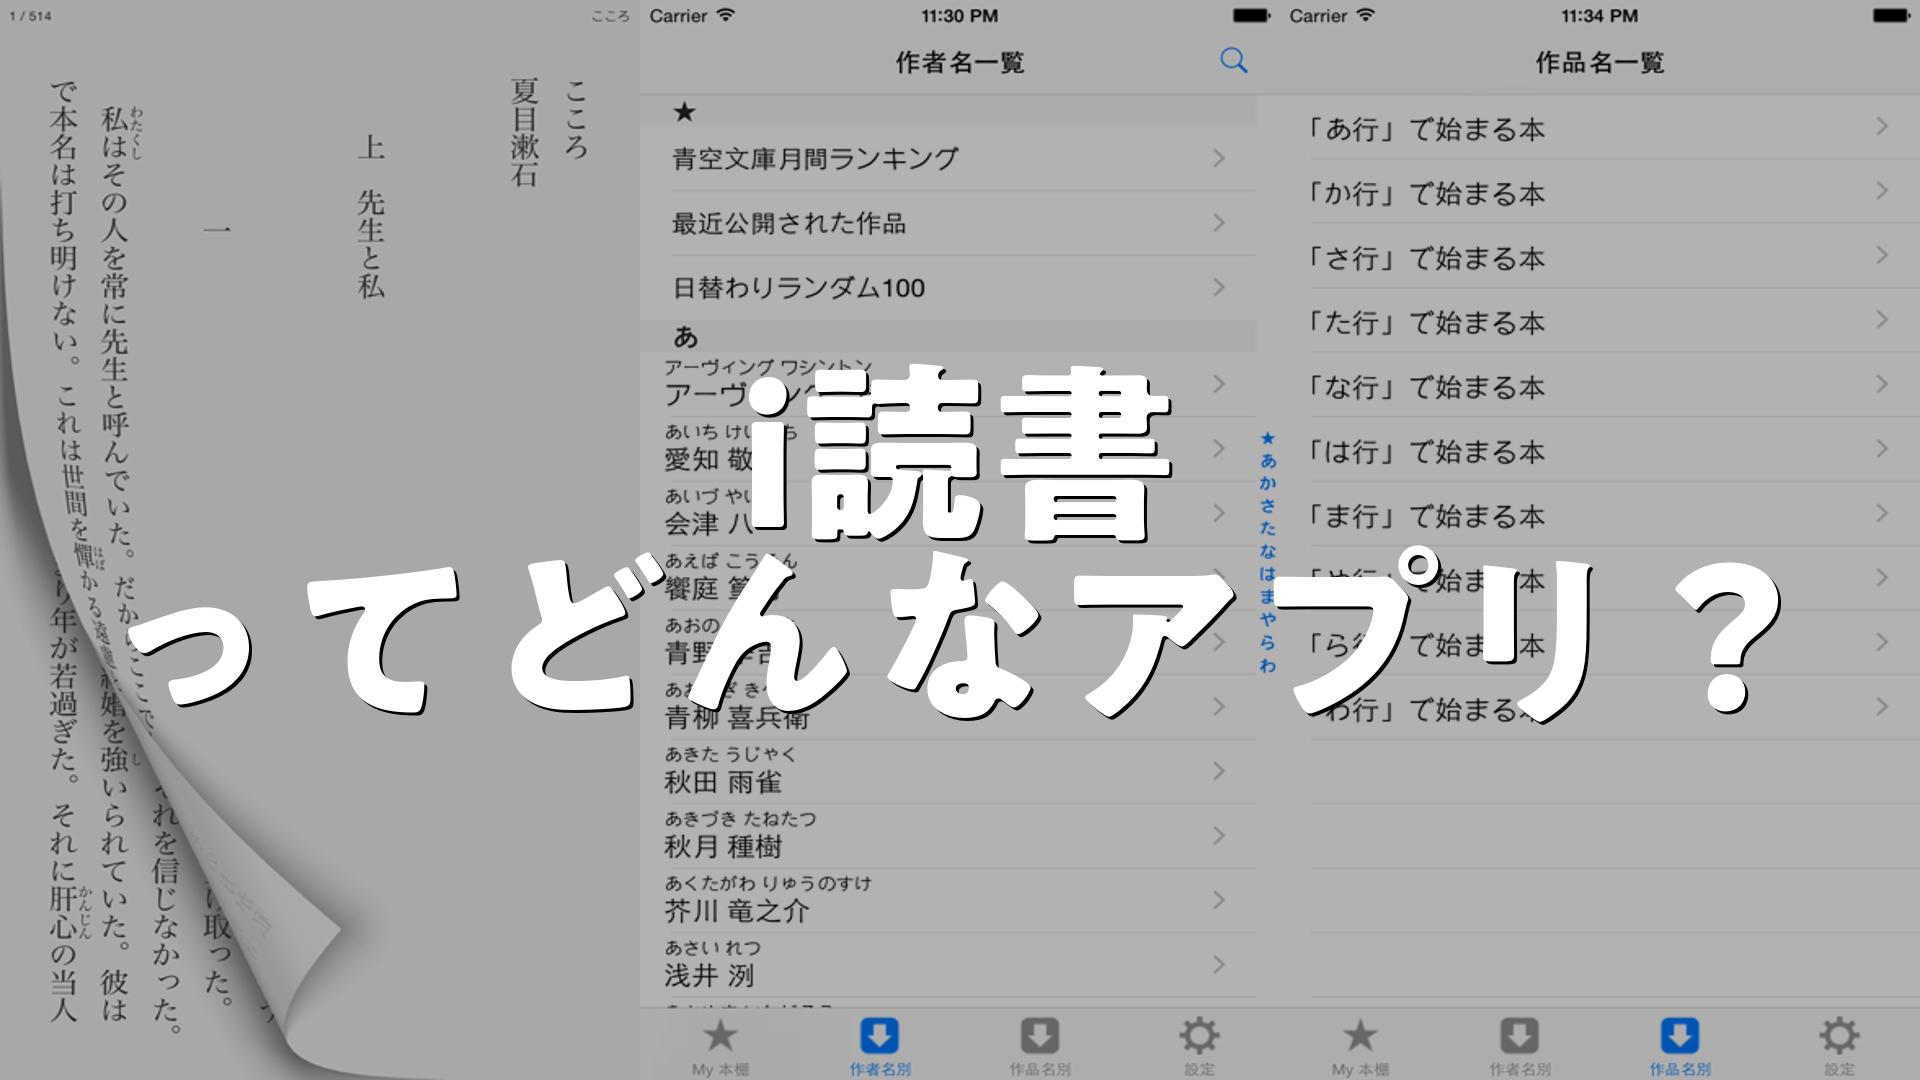The height and width of the screenshot is (1080, 1920).
Task: Open 「か行」で始まる本 row
Action: [x=1600, y=192]
